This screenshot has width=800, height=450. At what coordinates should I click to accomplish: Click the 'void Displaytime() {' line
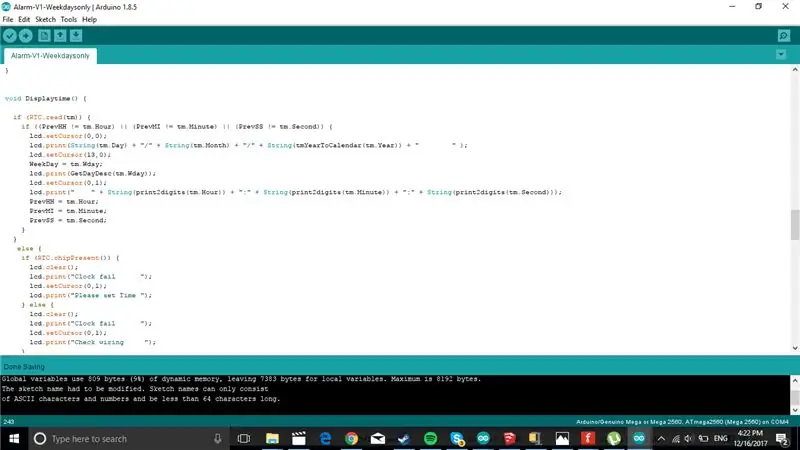coord(46,98)
